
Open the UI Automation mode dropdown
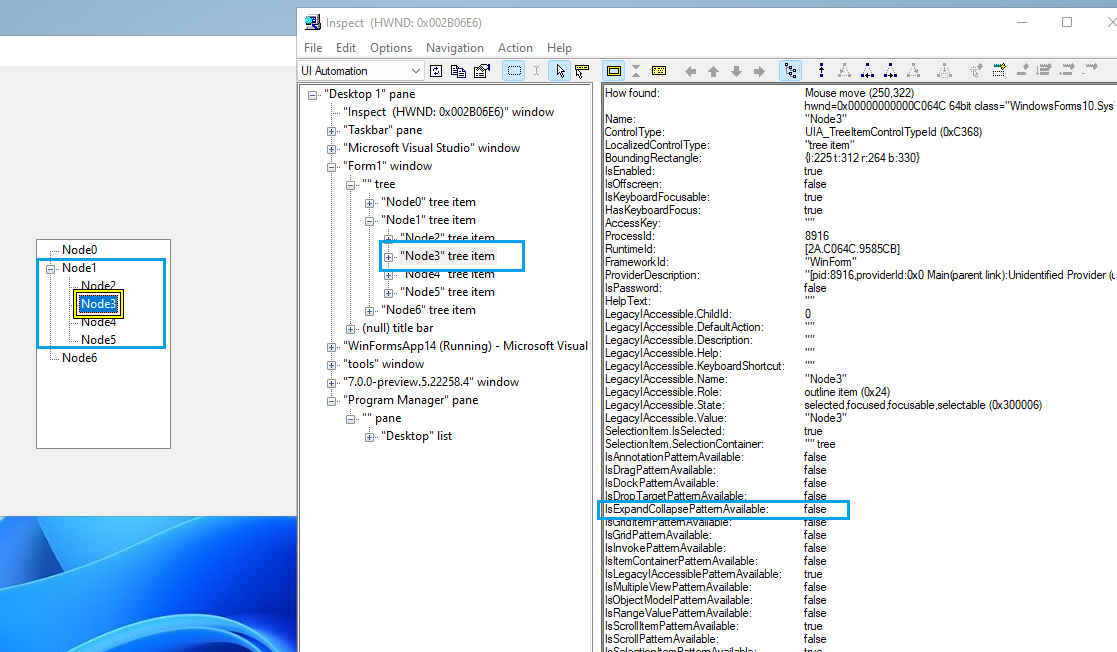tap(418, 70)
